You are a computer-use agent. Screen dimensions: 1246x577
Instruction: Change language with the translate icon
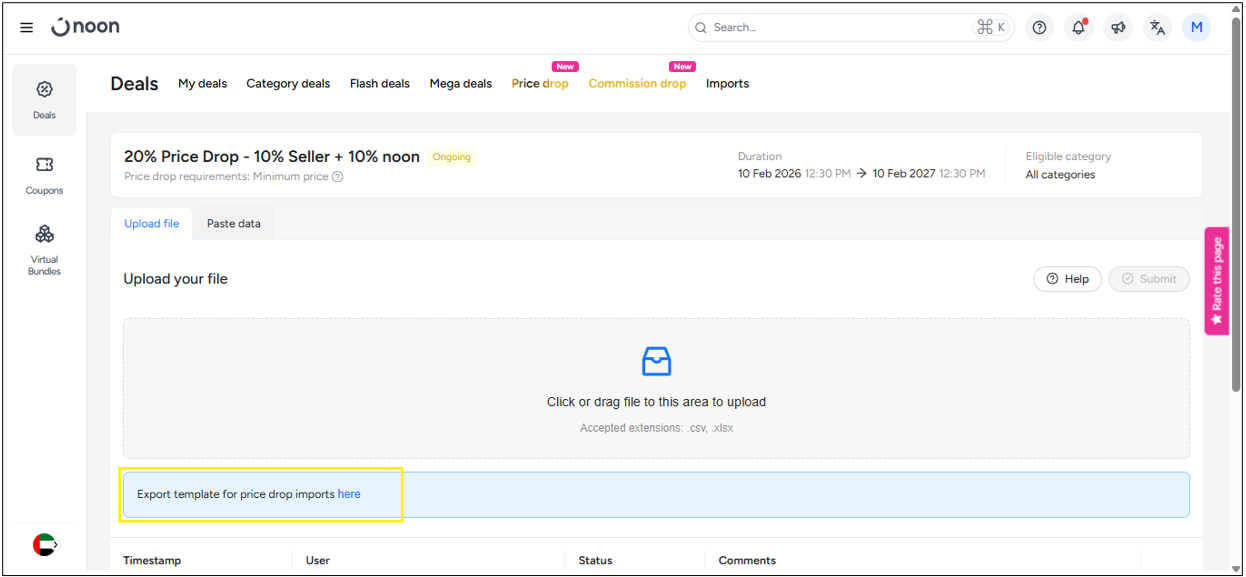pos(1157,28)
